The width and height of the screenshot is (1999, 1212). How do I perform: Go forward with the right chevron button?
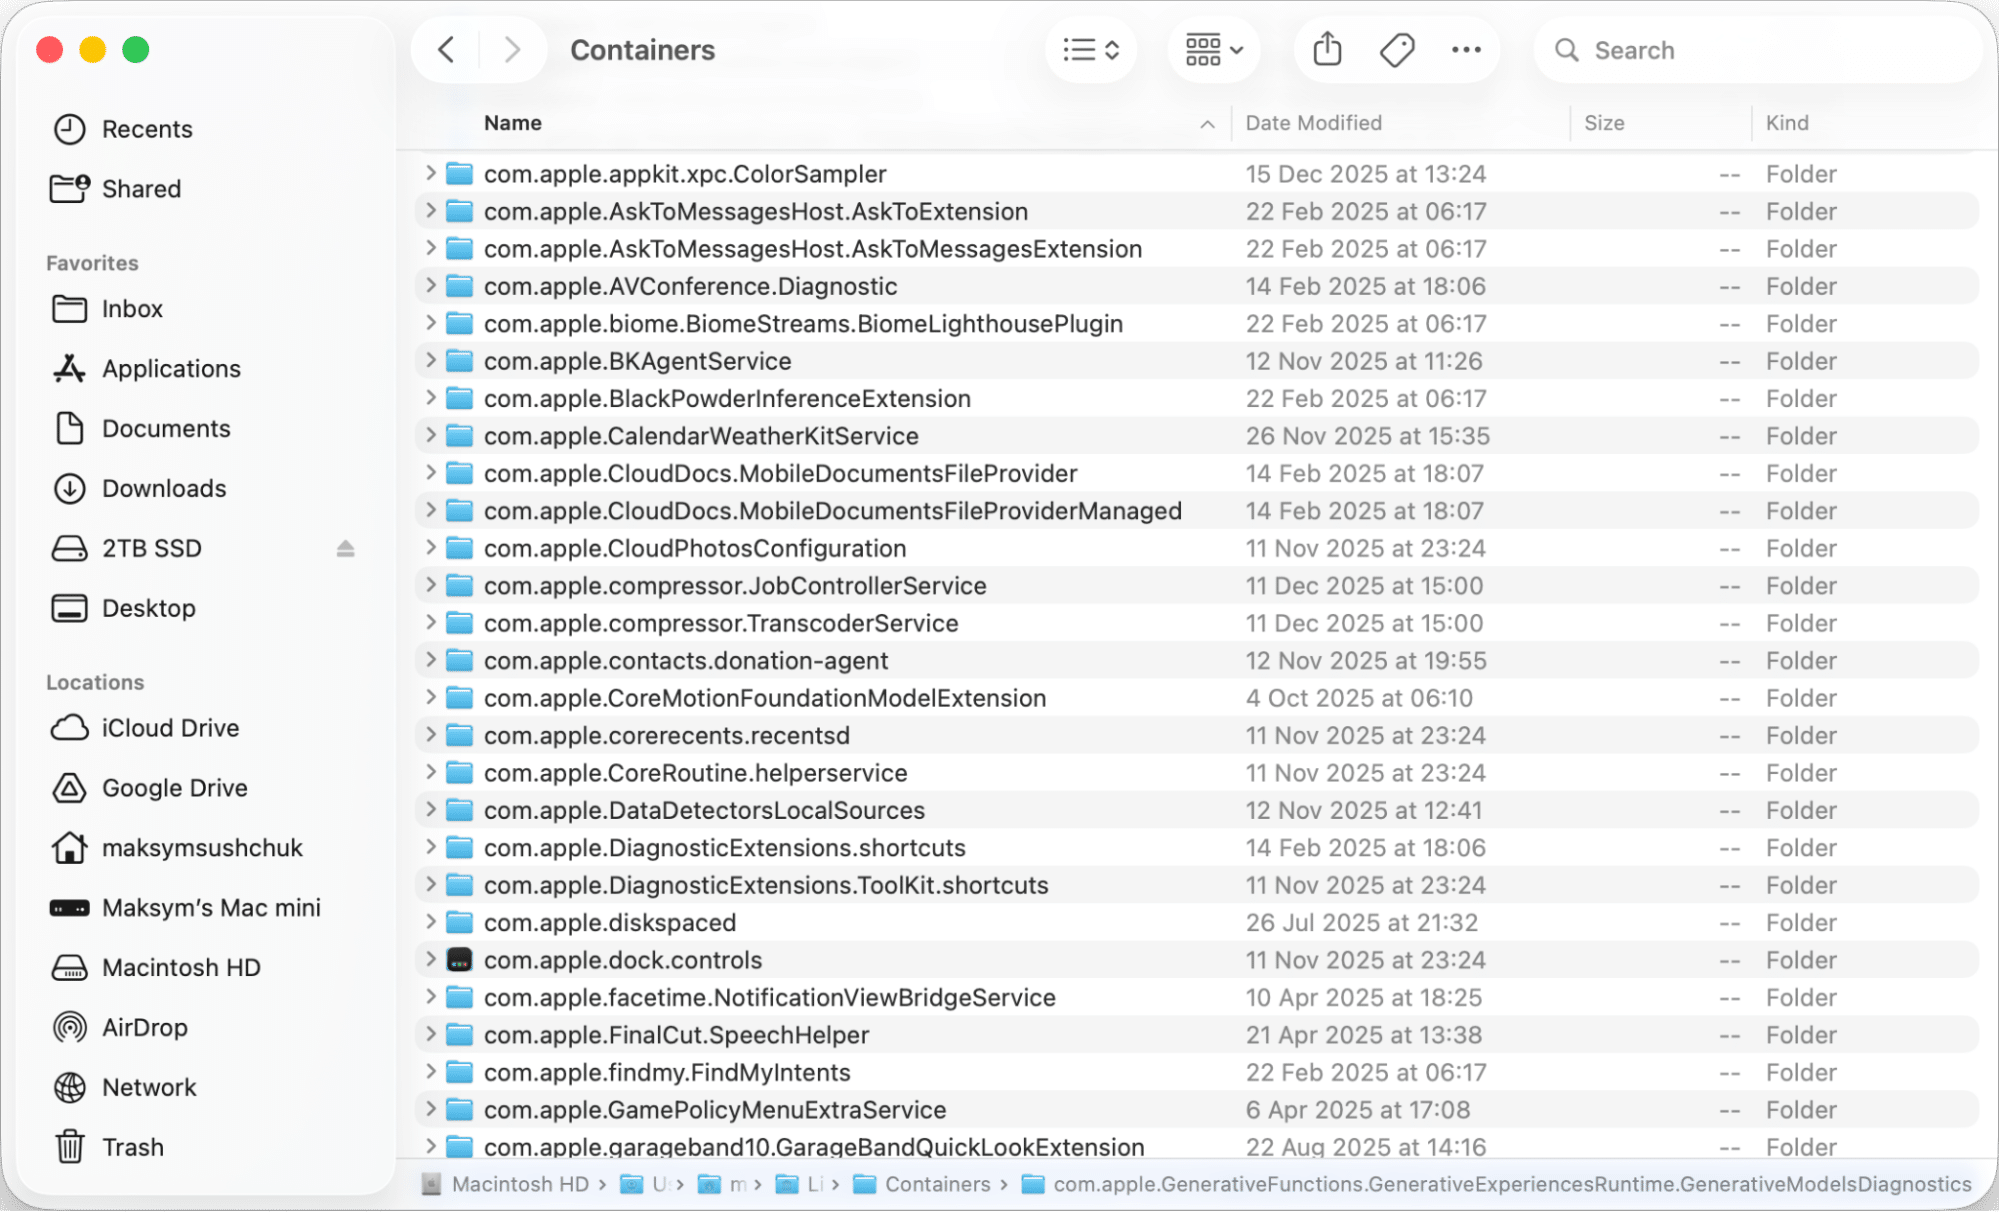[512, 50]
